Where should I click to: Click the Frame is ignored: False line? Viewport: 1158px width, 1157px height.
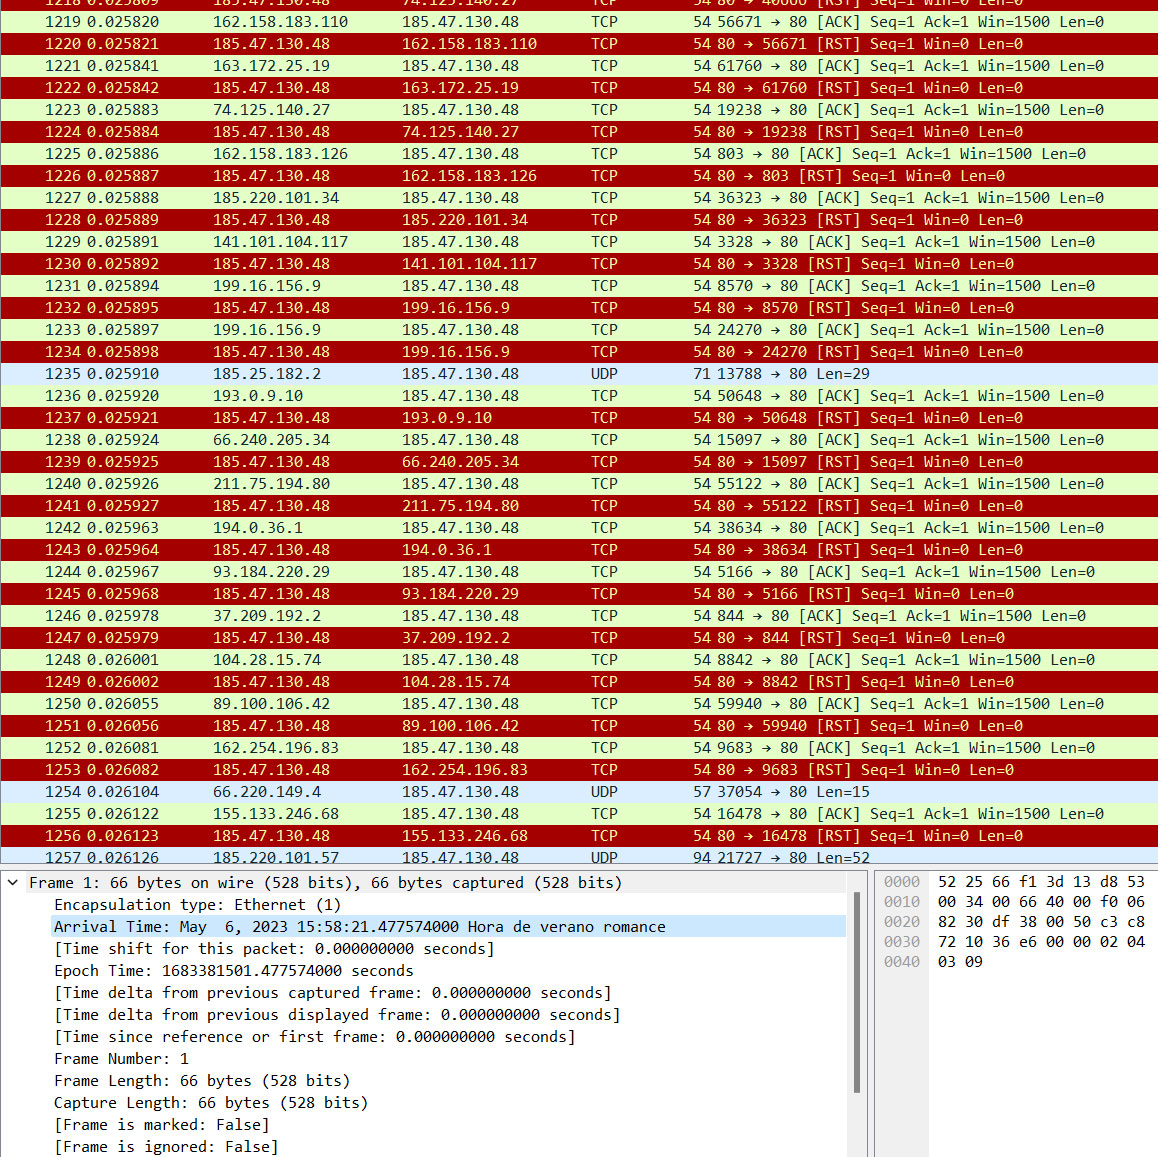click(166, 1147)
